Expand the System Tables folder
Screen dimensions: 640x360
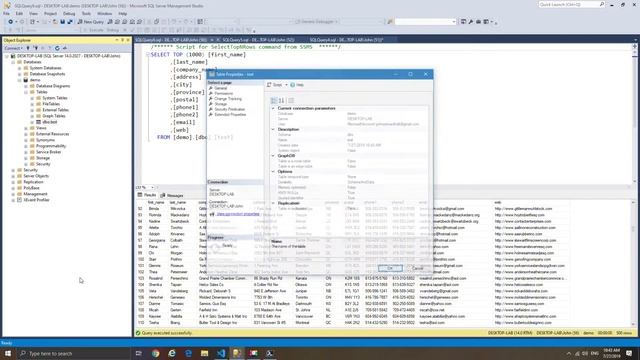coord(32,98)
